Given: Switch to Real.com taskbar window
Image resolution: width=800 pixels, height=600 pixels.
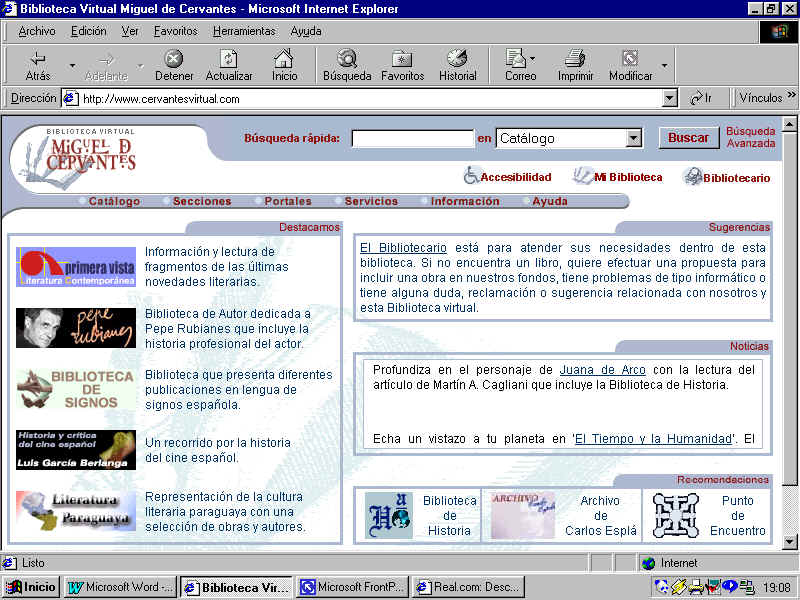Looking at the screenshot, I should click(x=468, y=587).
